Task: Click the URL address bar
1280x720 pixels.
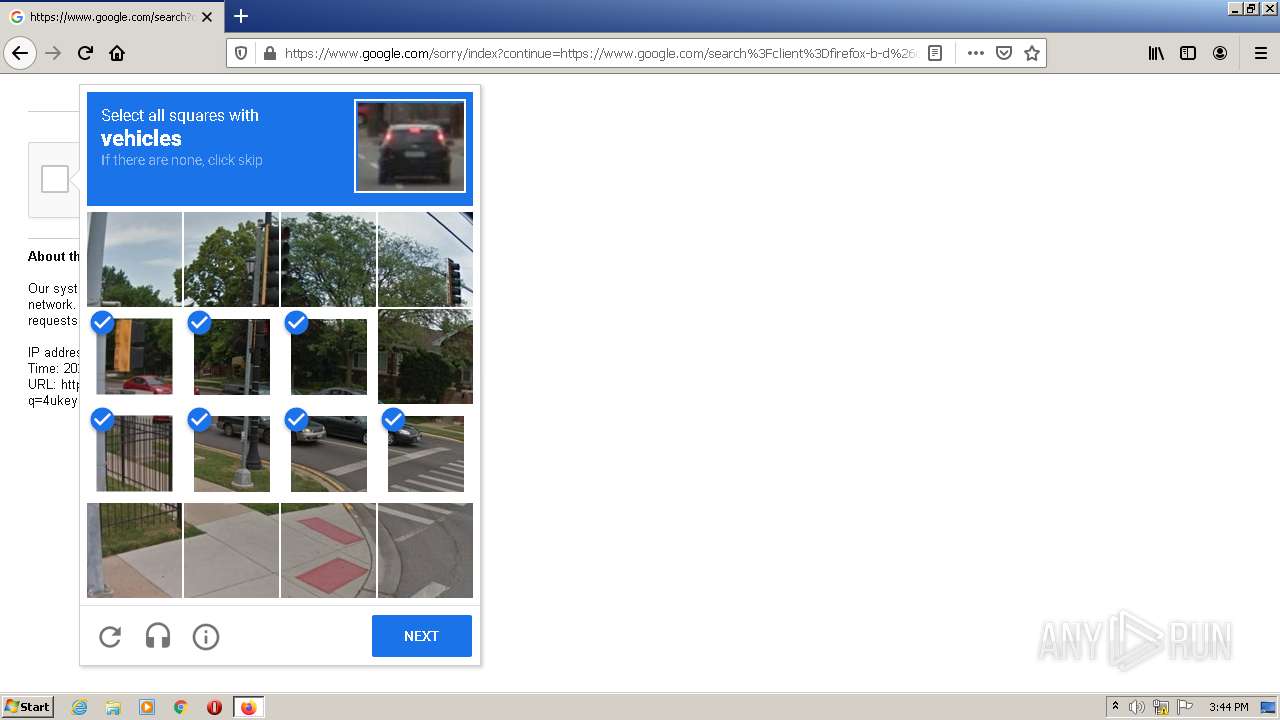Action: 600,53
